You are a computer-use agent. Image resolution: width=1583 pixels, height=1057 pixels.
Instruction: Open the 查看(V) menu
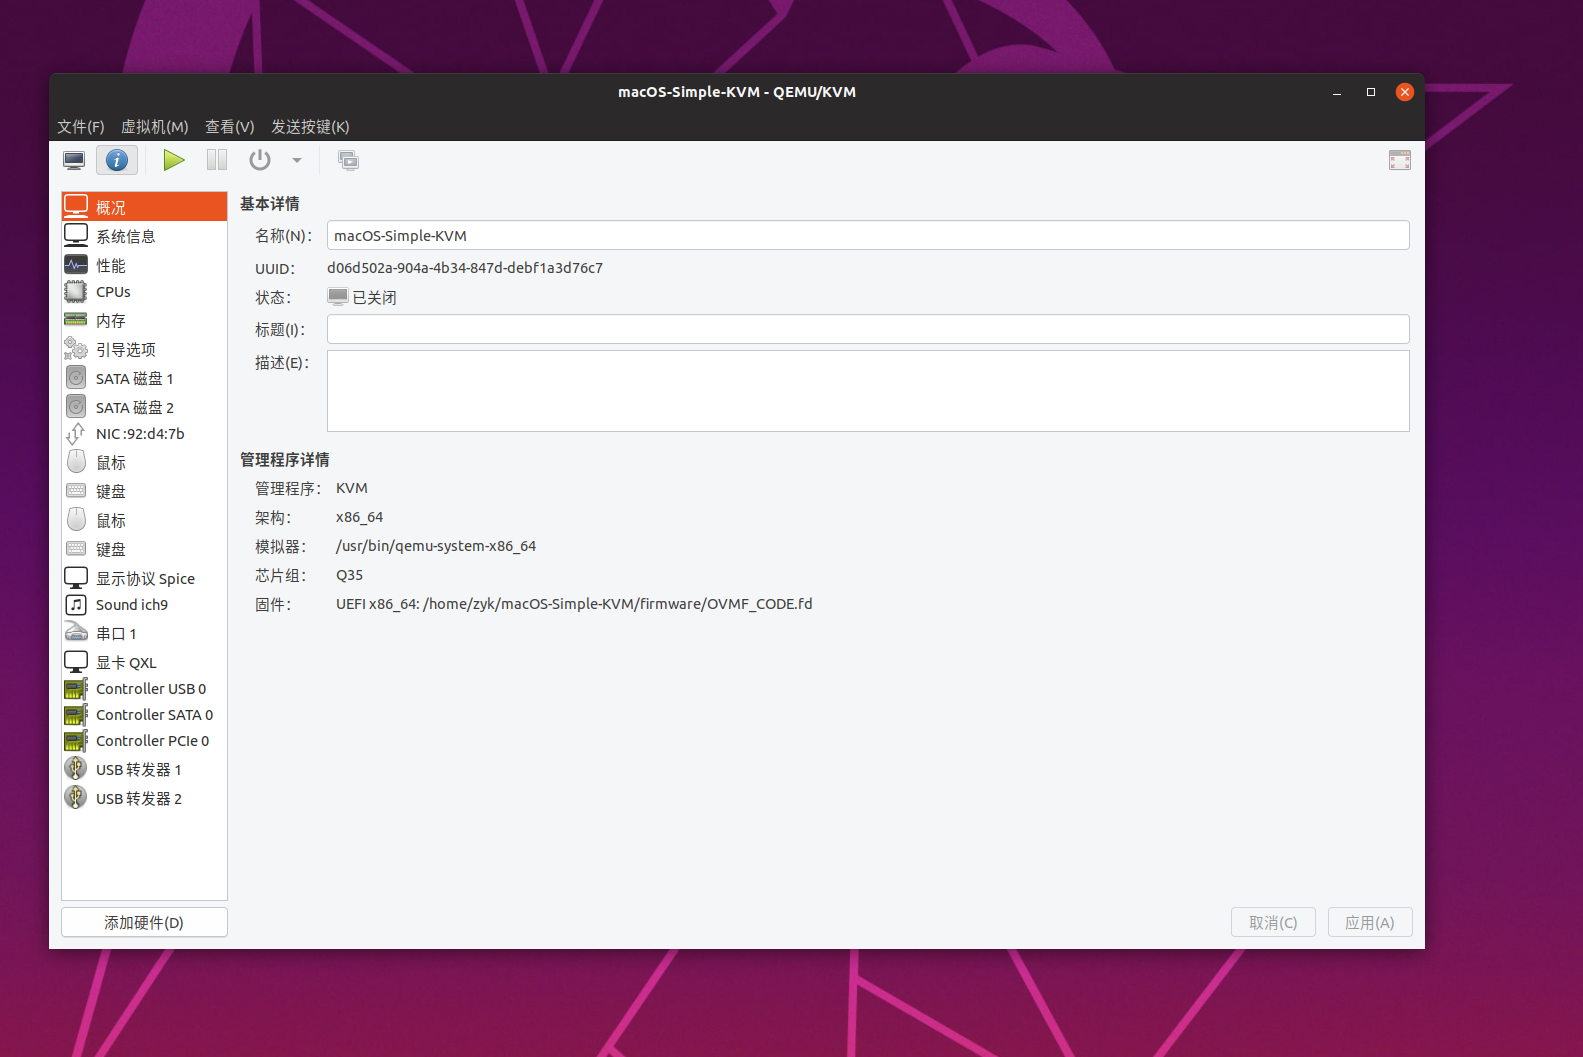pyautogui.click(x=230, y=127)
